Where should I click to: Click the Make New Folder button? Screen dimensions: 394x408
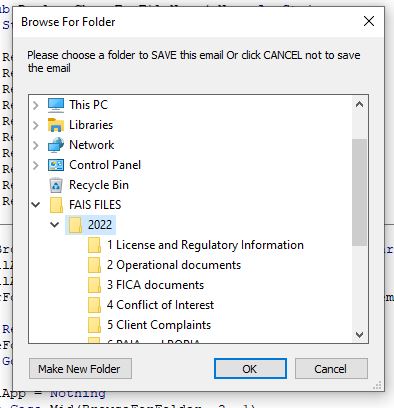coord(80,369)
